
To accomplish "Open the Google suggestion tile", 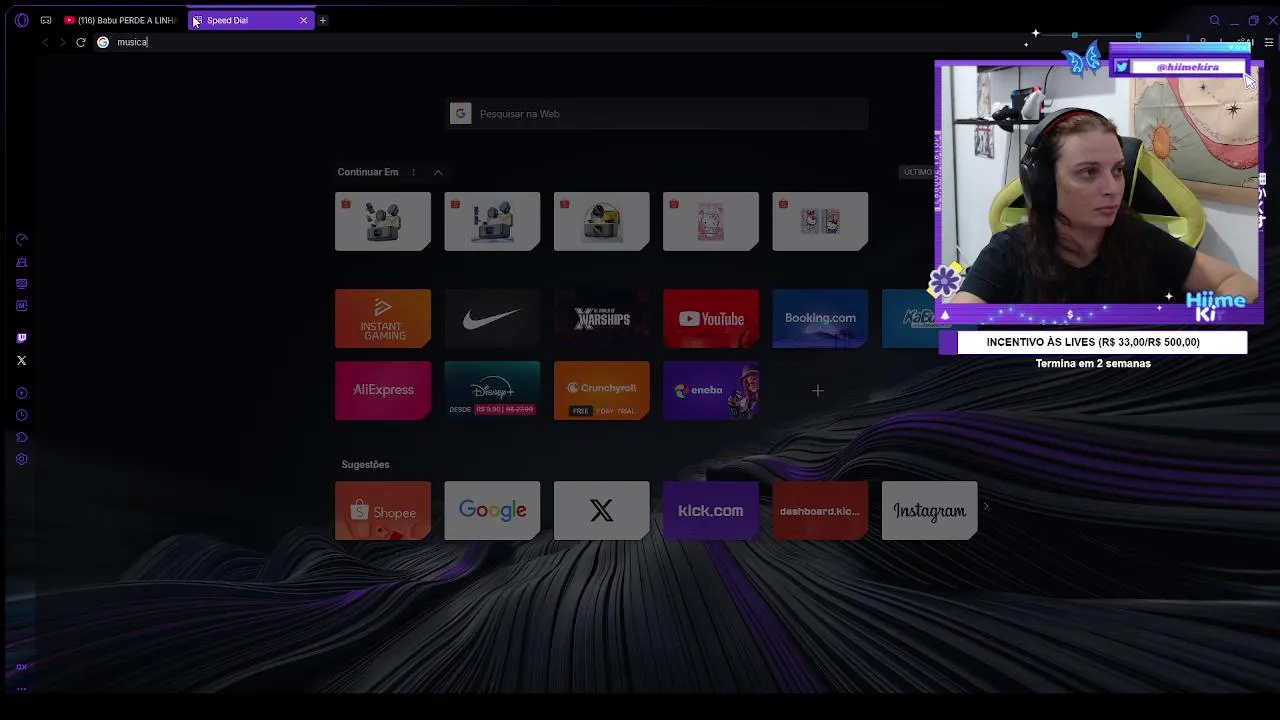I will [x=492, y=511].
